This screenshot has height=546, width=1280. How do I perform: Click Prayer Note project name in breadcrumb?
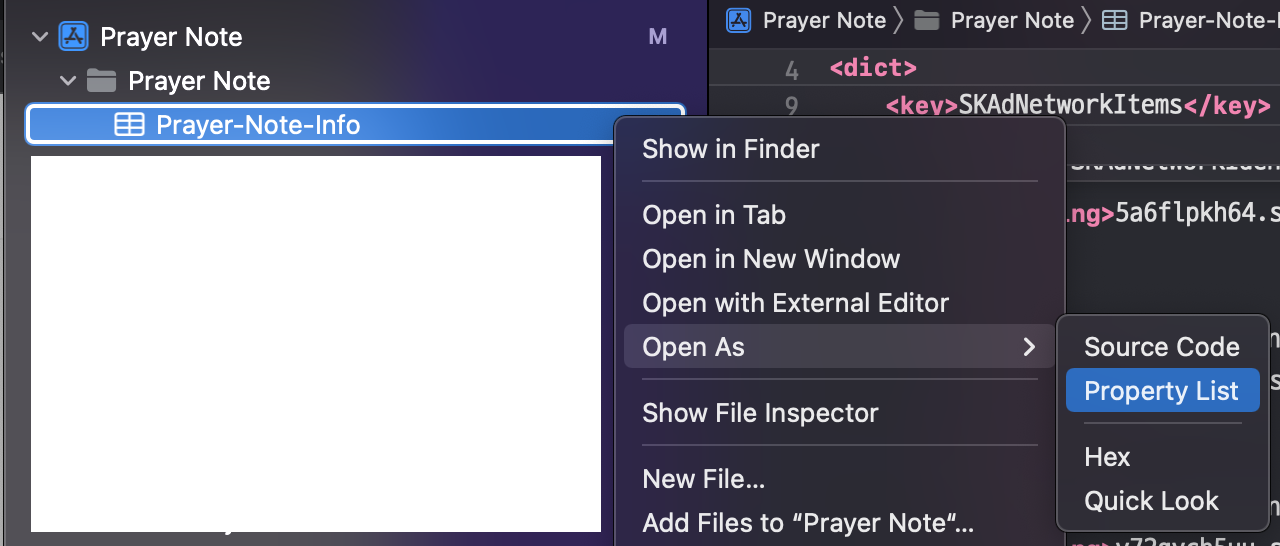click(824, 20)
